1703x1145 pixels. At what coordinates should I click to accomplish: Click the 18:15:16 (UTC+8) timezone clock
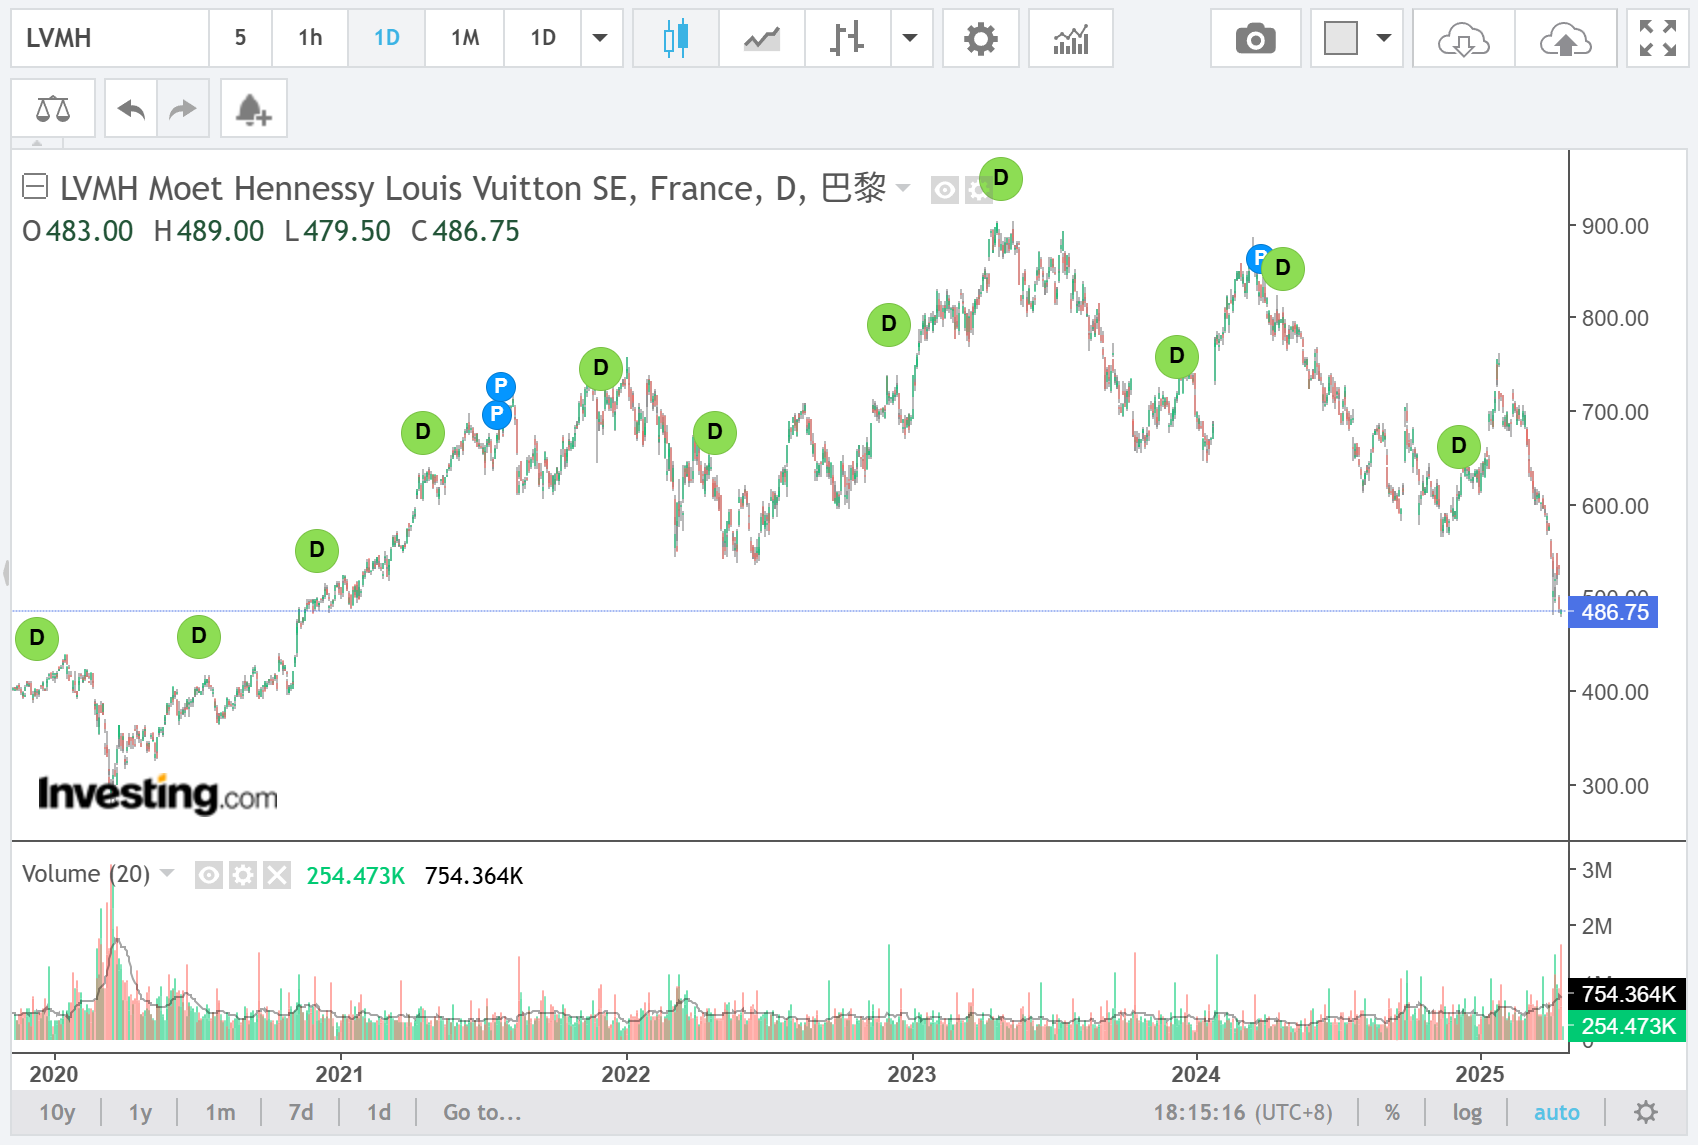coord(1243,1112)
